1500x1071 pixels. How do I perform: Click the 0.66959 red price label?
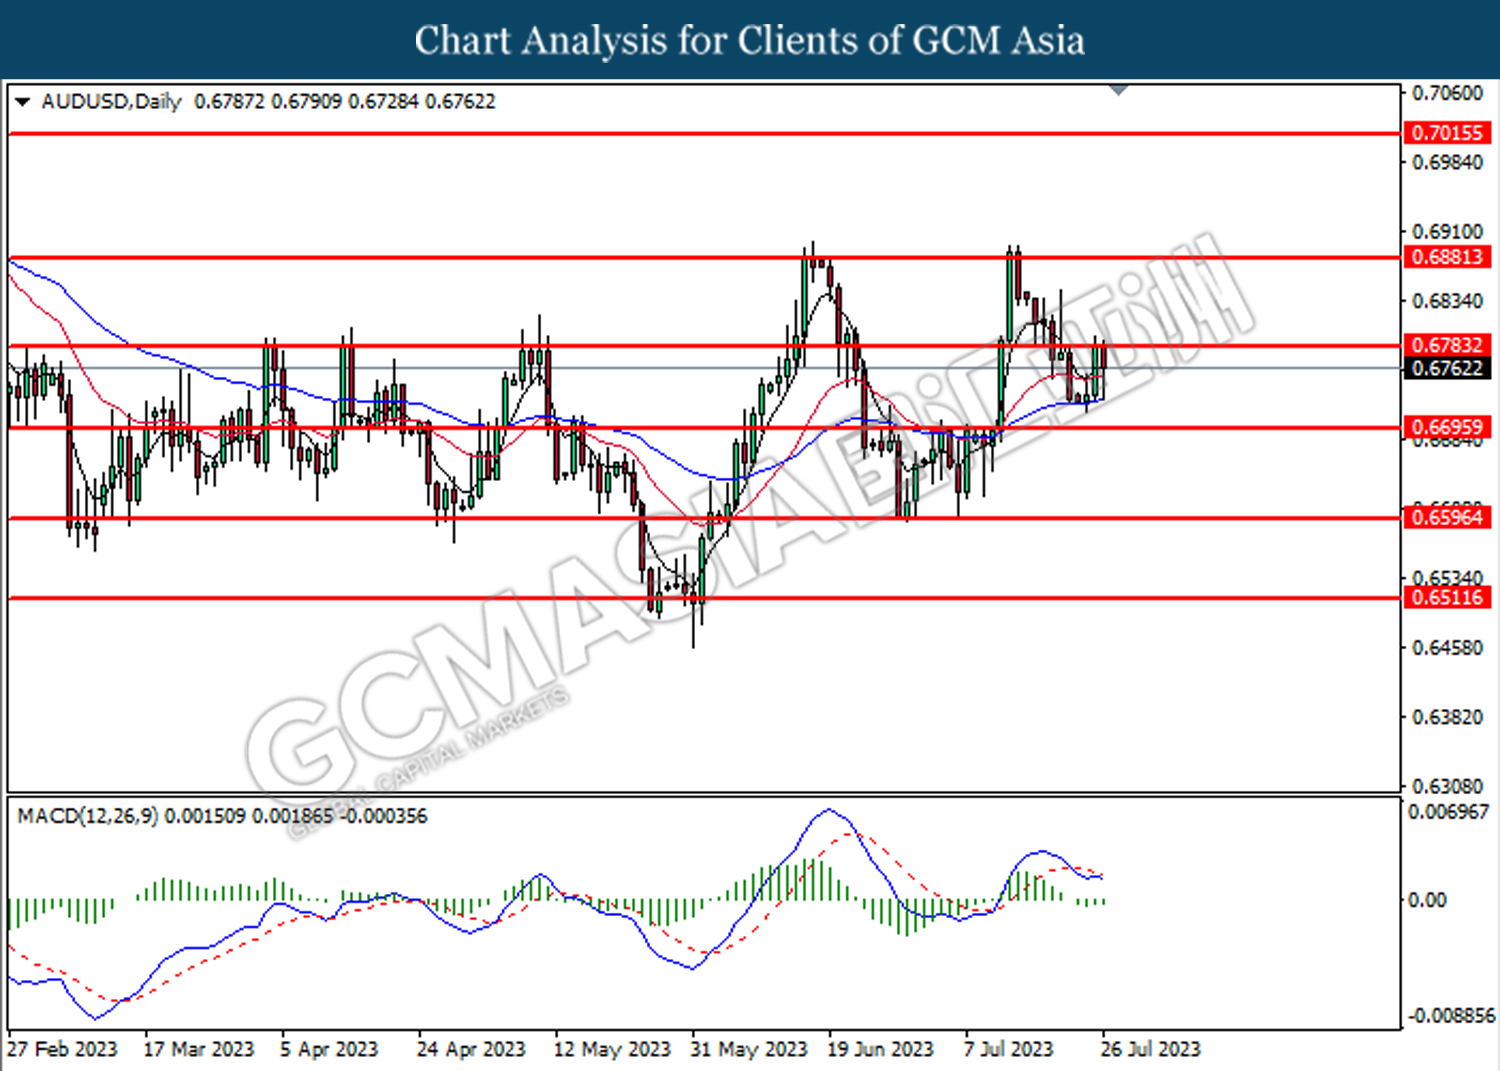pos(1447,428)
